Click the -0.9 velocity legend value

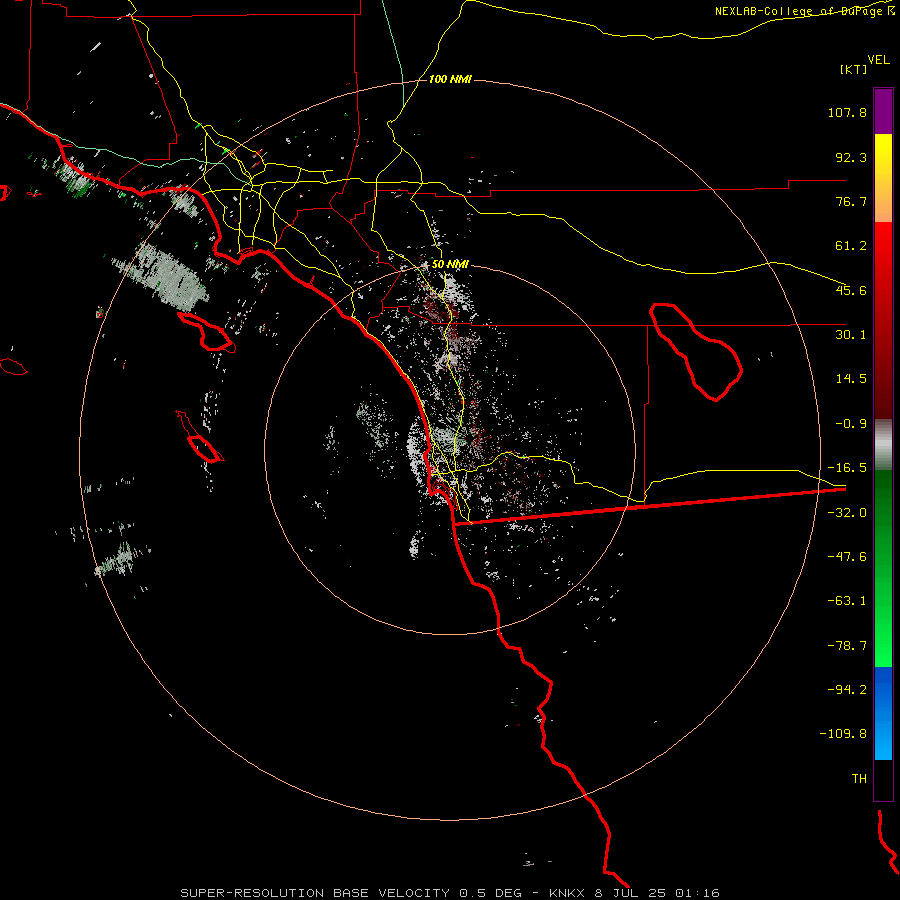(851, 424)
